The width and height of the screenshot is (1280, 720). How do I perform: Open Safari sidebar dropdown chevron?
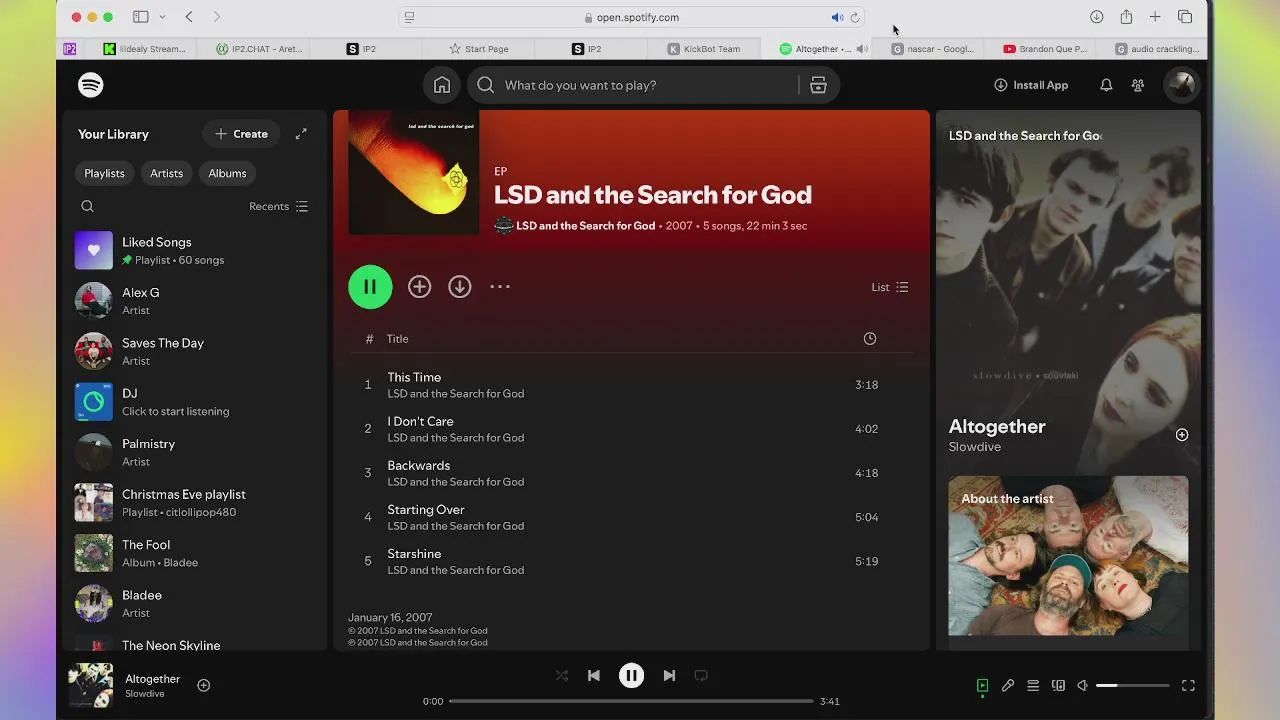pyautogui.click(x=162, y=17)
